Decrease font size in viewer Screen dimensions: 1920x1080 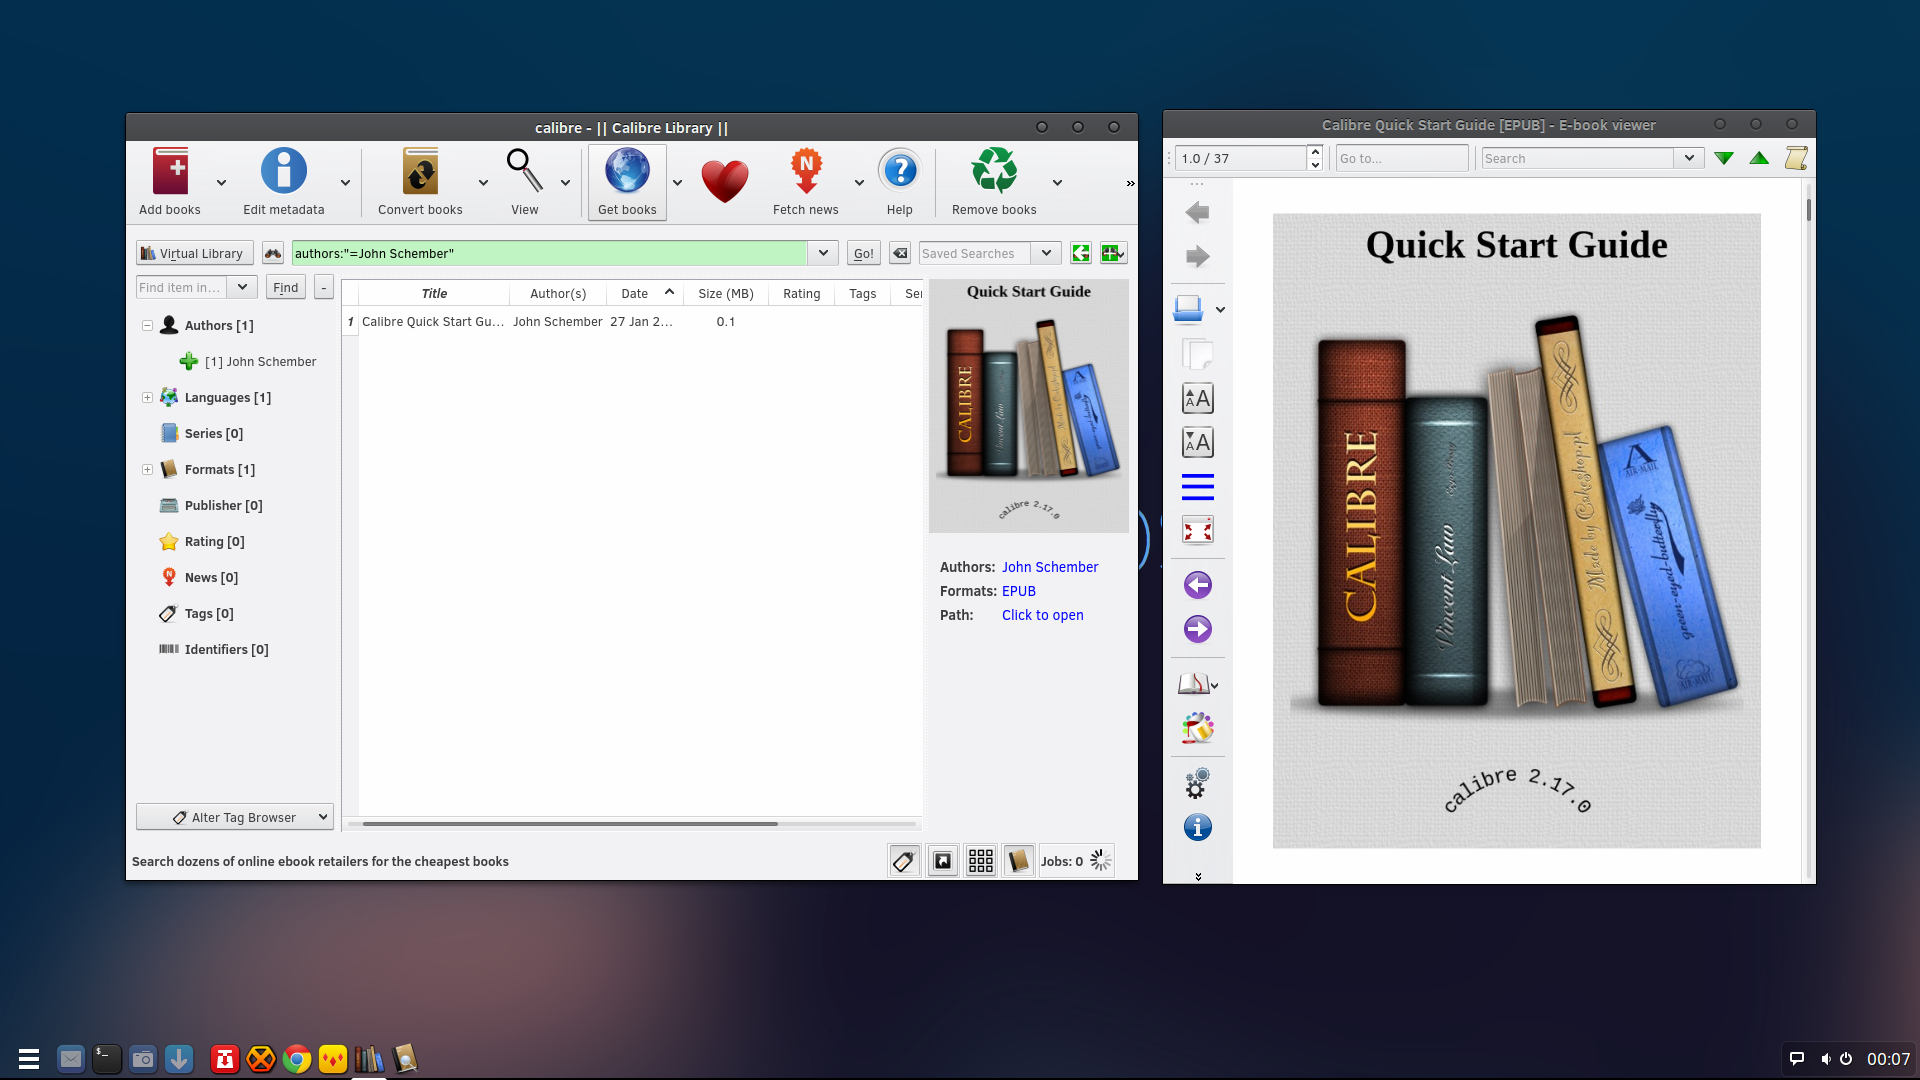[x=1197, y=442]
